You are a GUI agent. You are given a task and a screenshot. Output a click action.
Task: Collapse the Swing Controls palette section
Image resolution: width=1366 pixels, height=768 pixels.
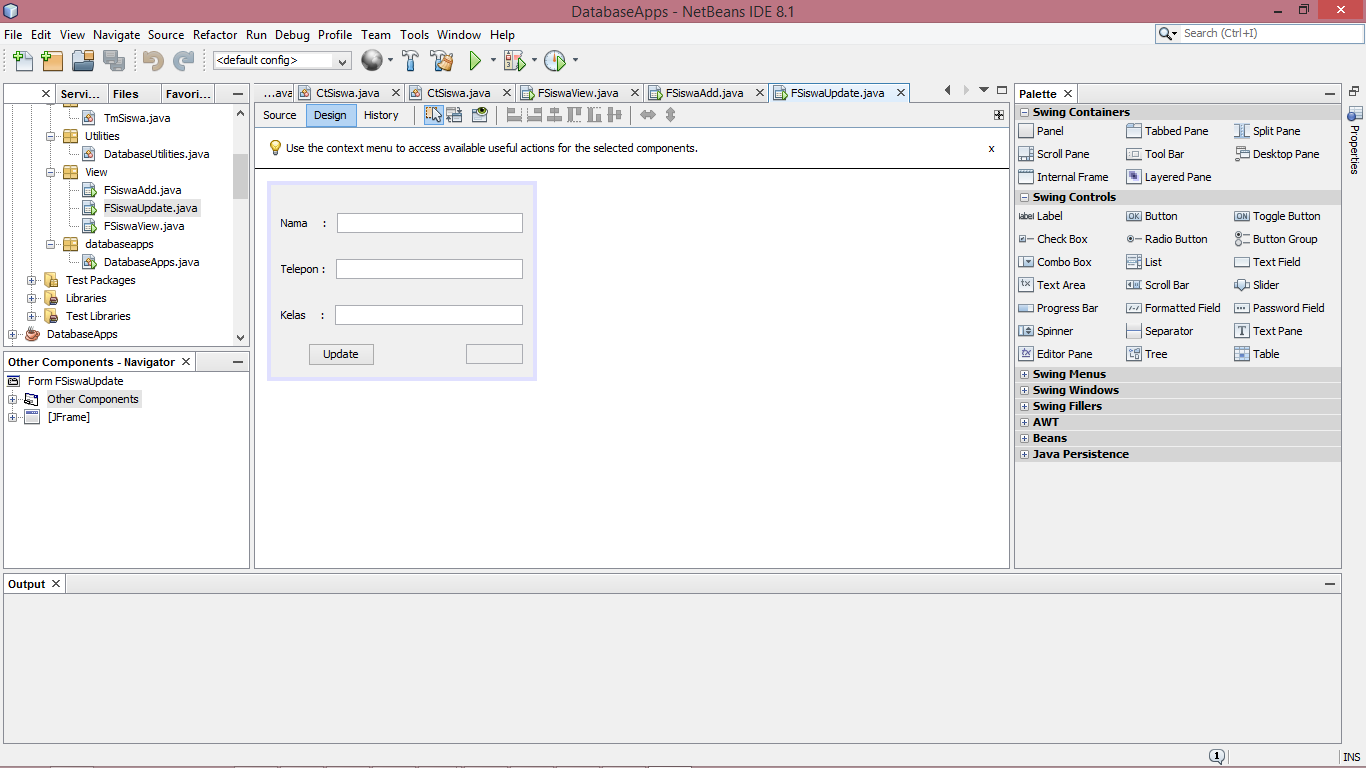[x=1024, y=197]
